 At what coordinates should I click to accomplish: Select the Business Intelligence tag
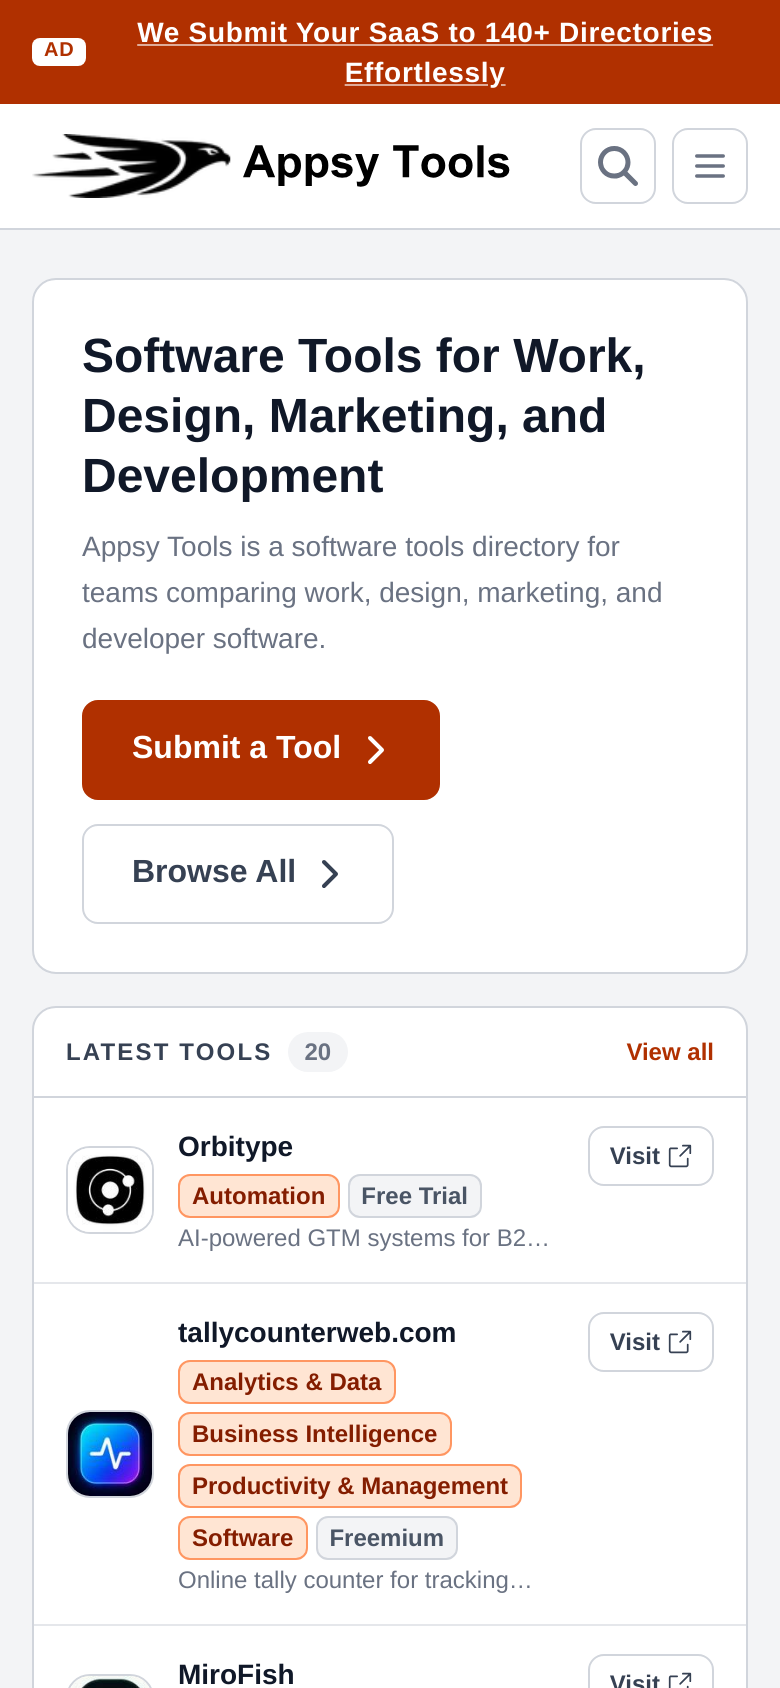315,1434
